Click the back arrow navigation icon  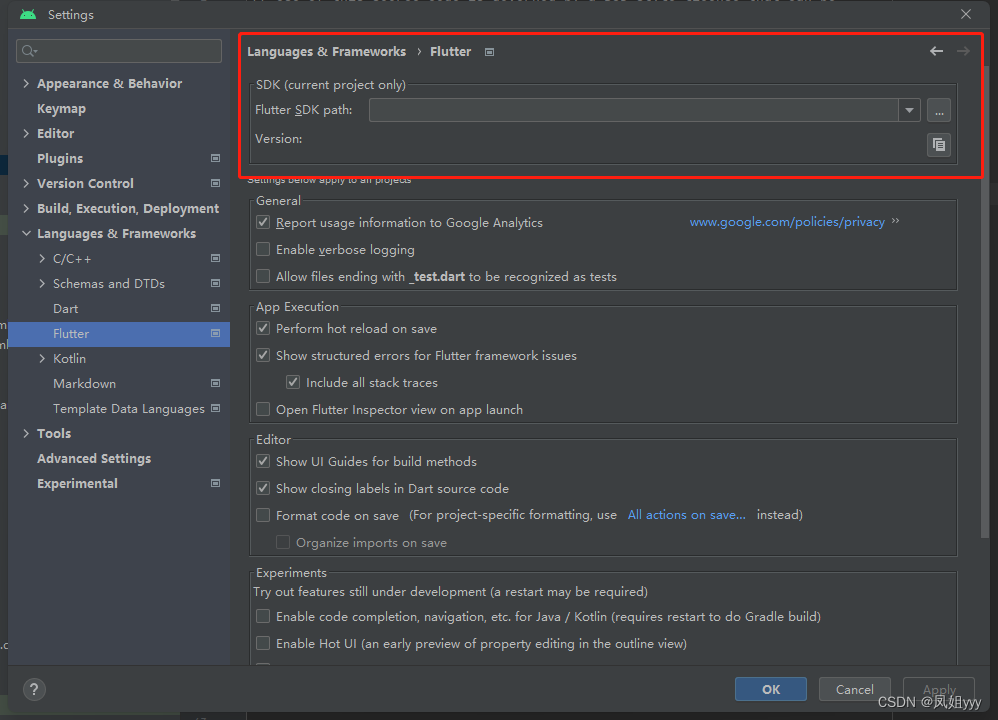tap(936, 51)
